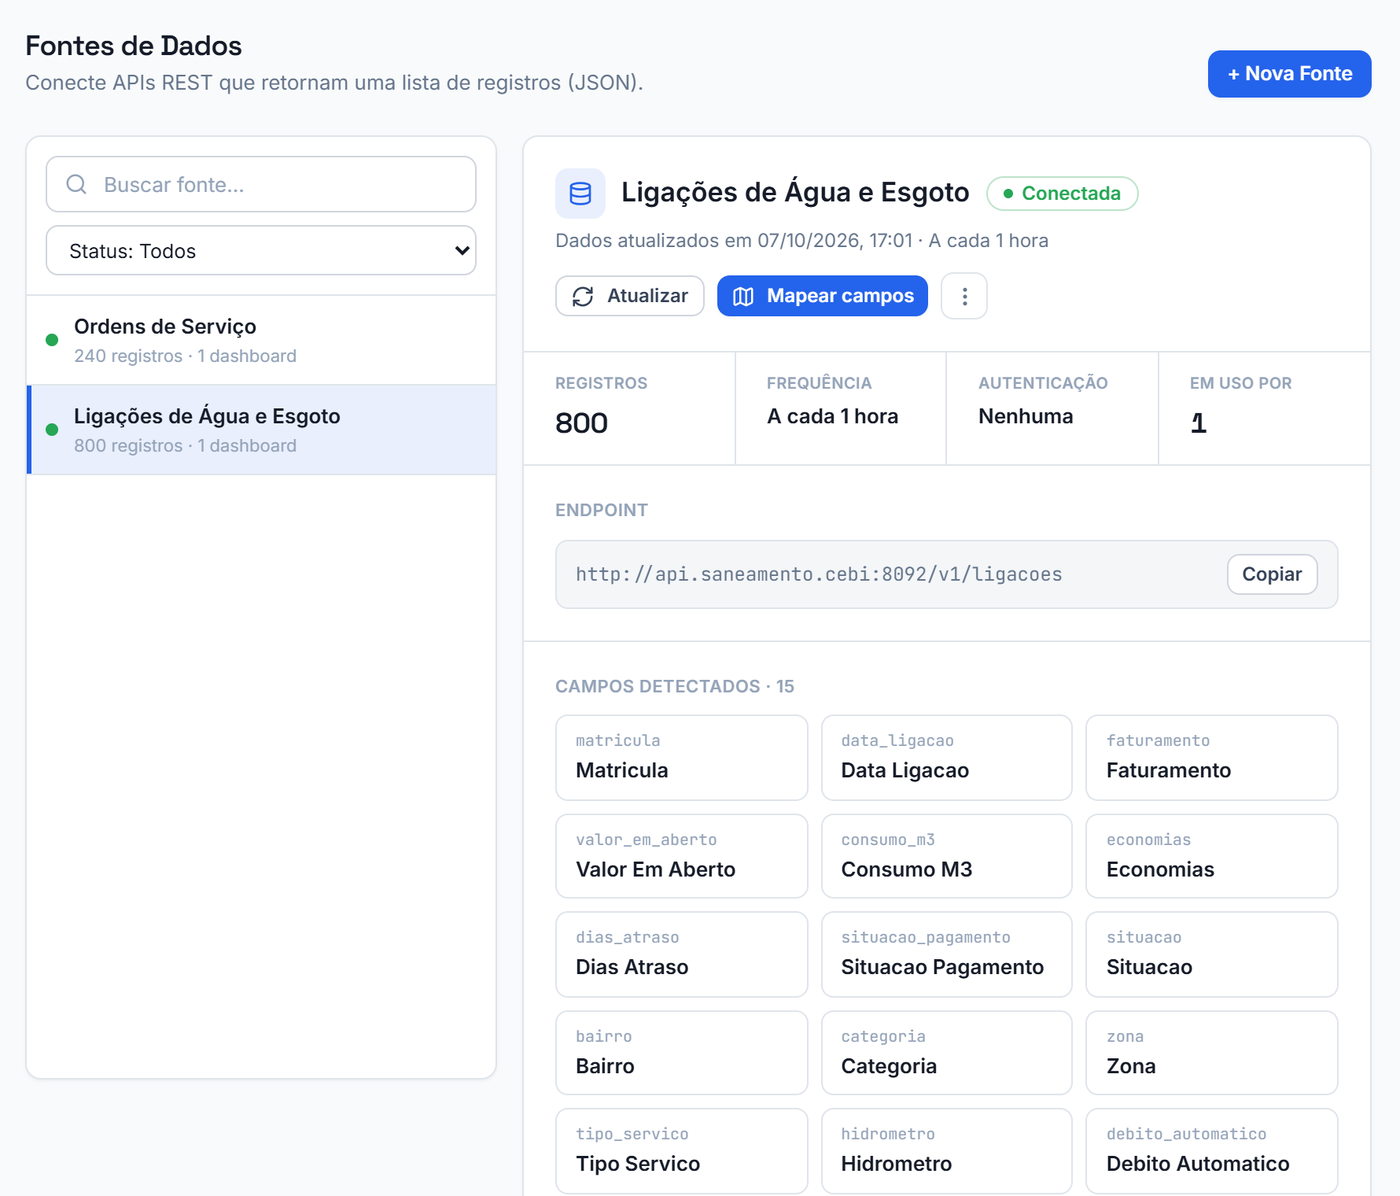Select Ligações de Água e Esgoto list item
Image resolution: width=1400 pixels, height=1196 pixels.
coord(261,430)
